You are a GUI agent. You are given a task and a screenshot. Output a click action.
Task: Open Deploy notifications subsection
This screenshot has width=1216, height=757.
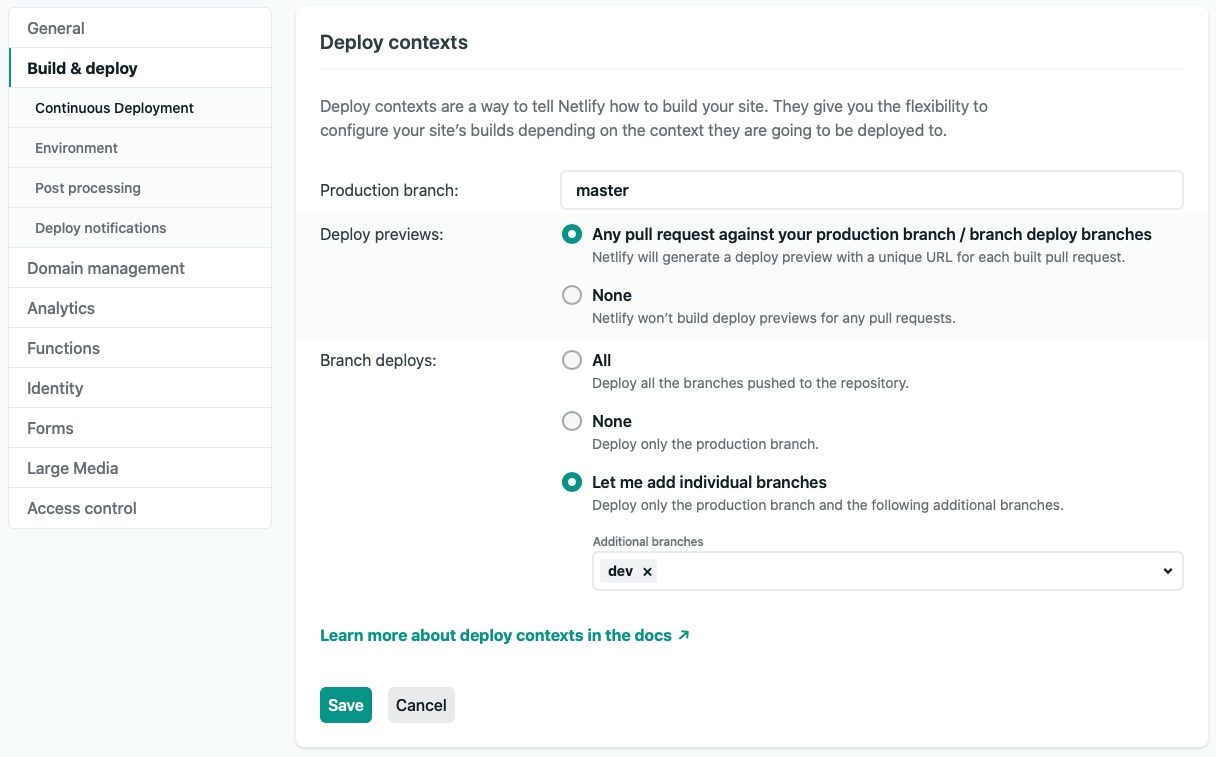pos(100,228)
